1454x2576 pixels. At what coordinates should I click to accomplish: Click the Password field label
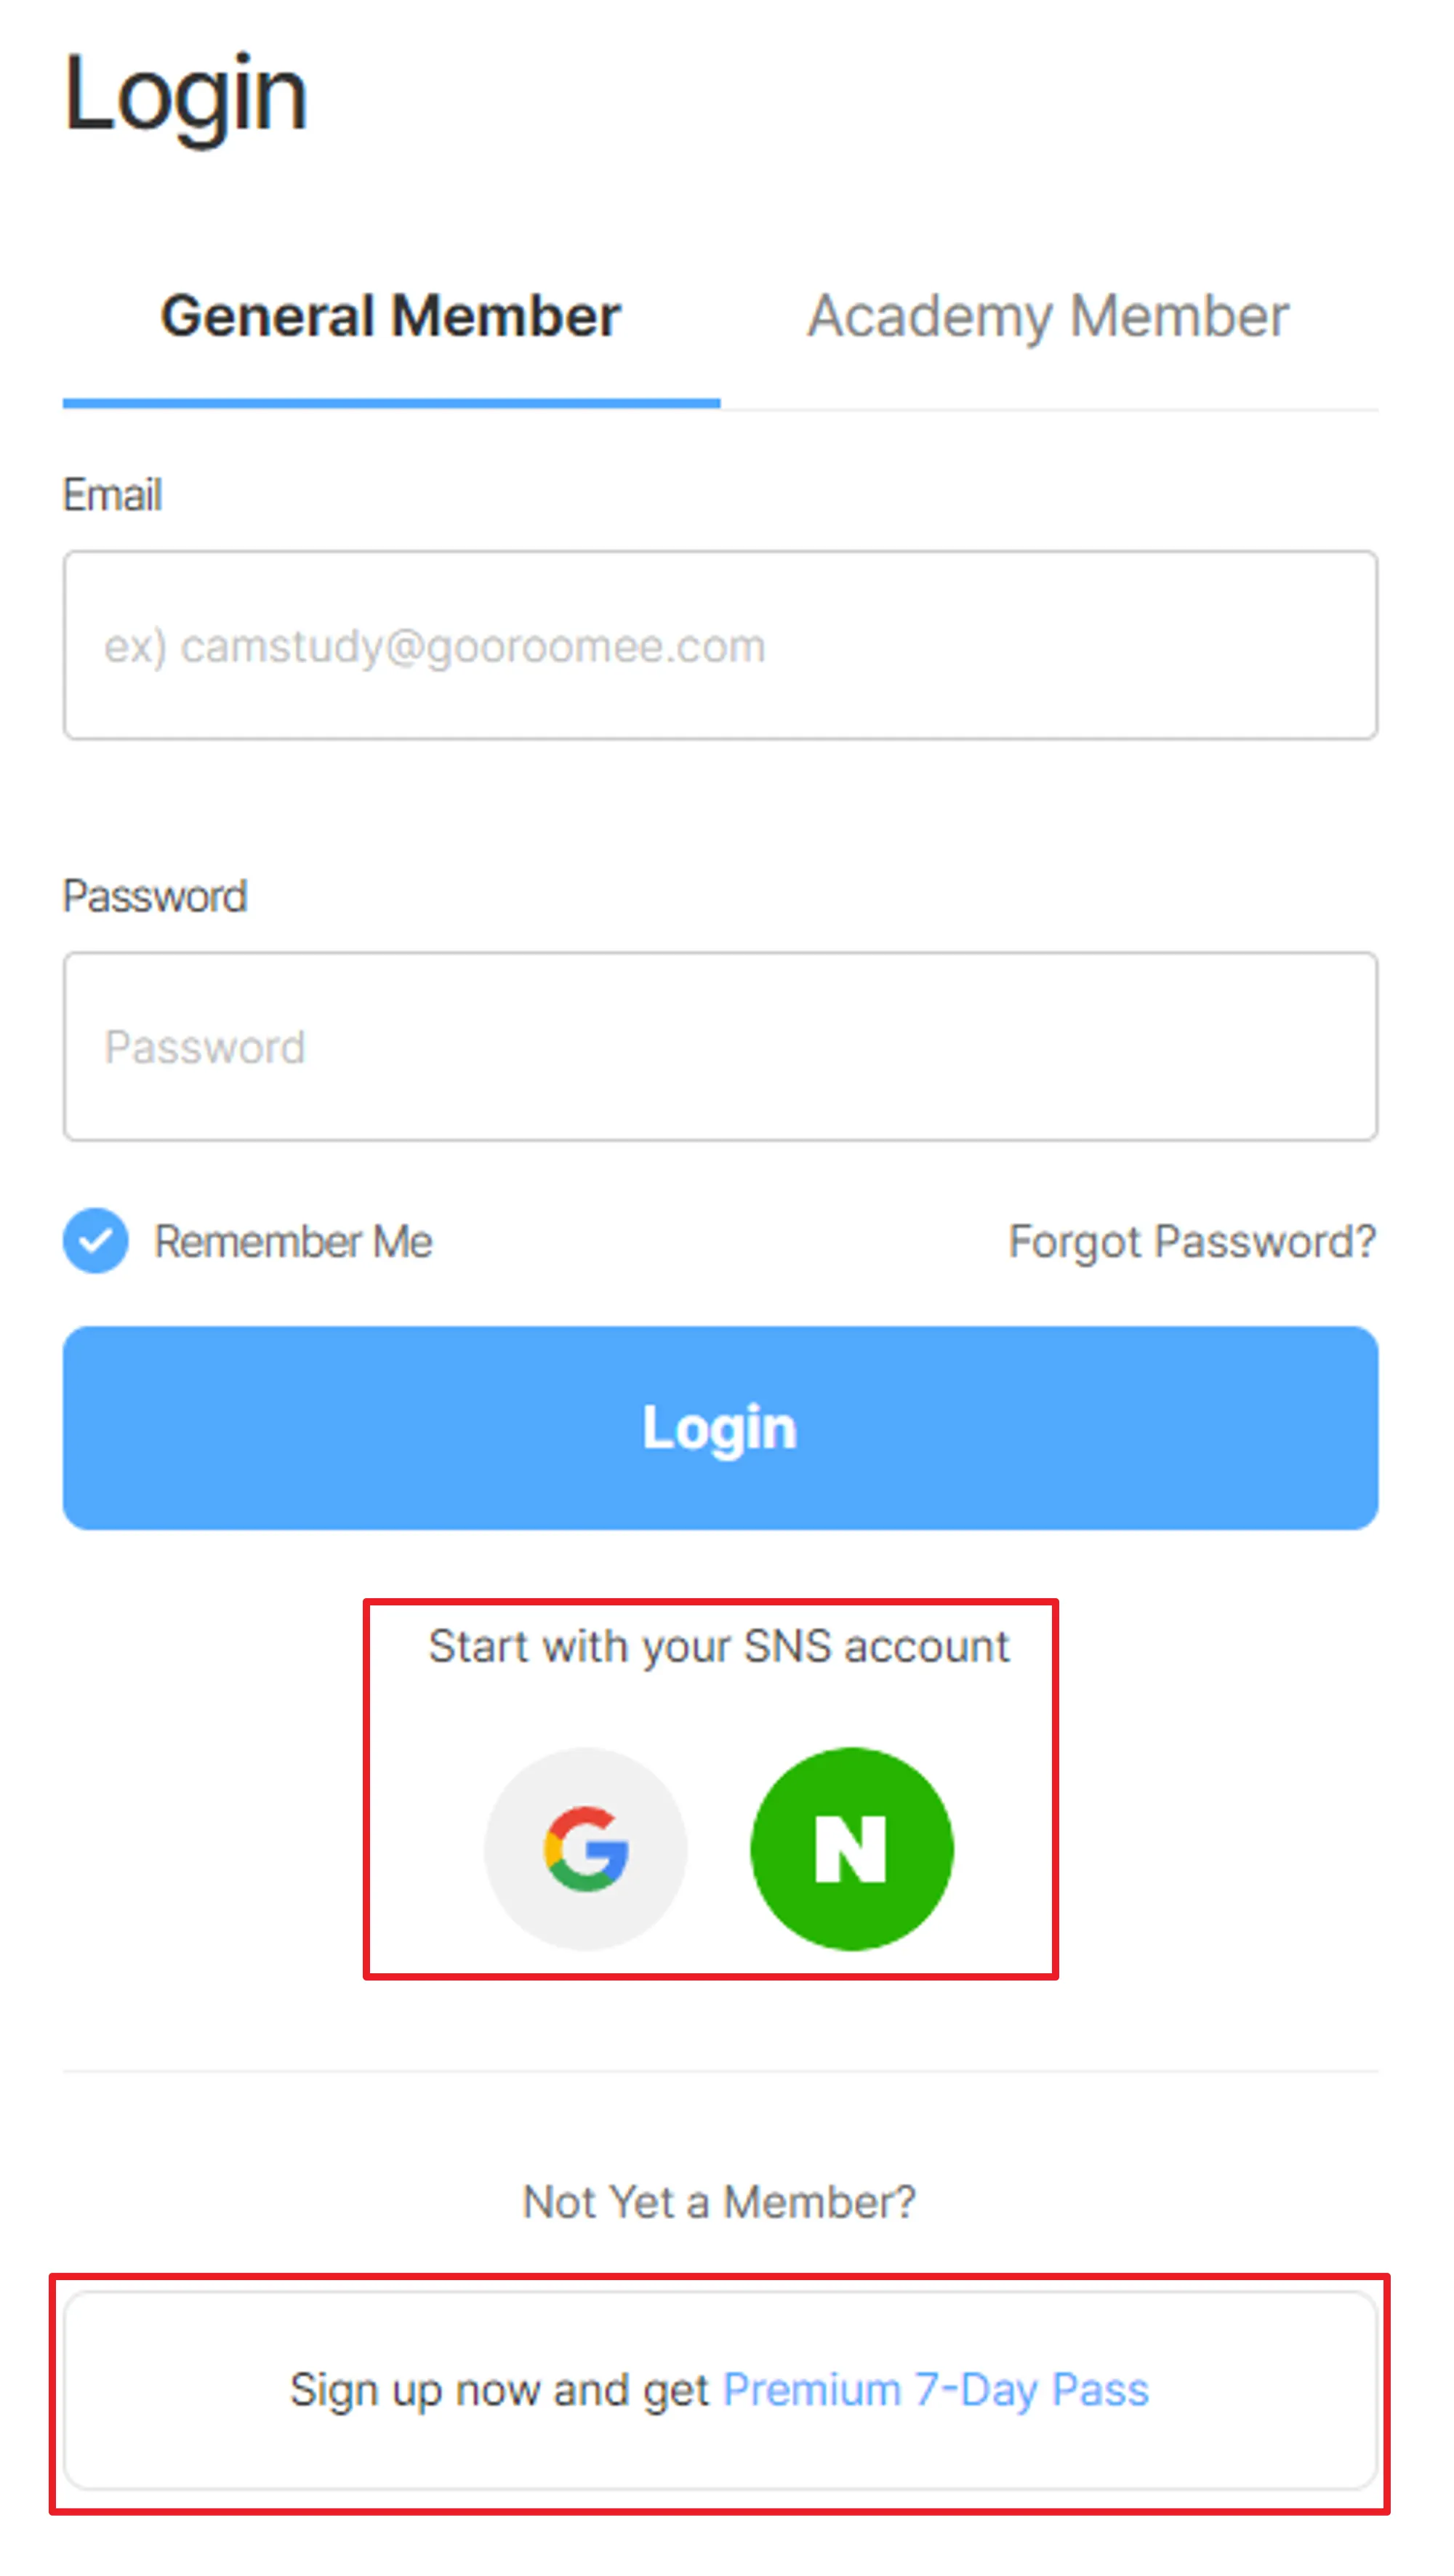click(x=154, y=896)
